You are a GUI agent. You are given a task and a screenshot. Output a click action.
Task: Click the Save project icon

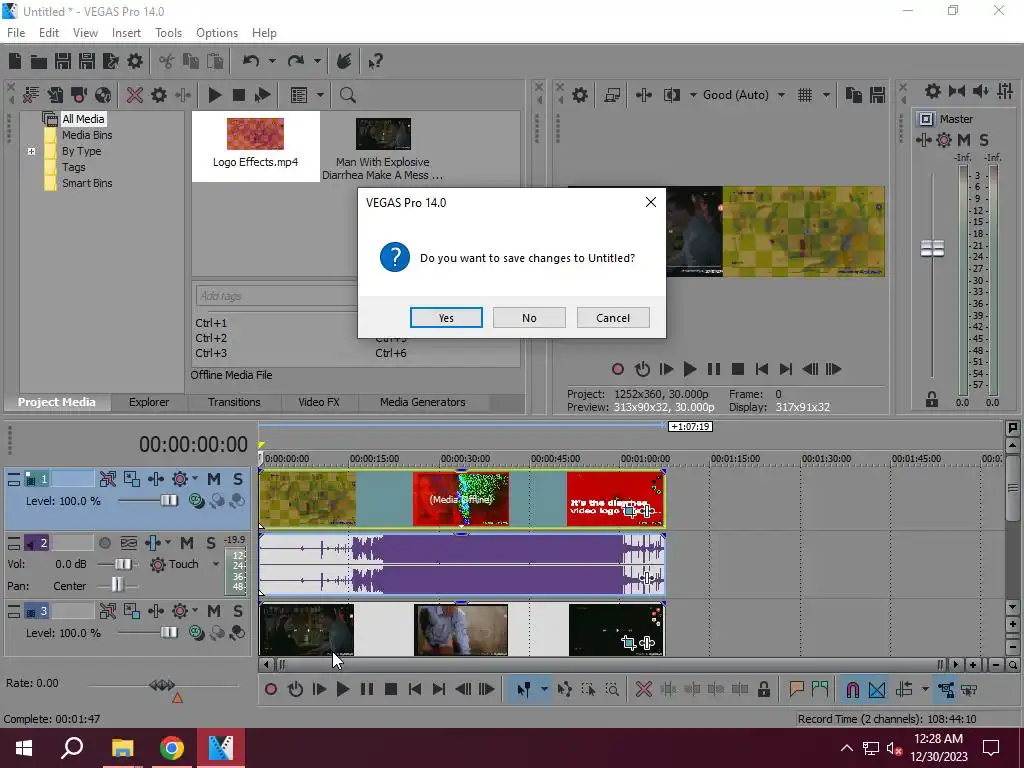point(63,61)
